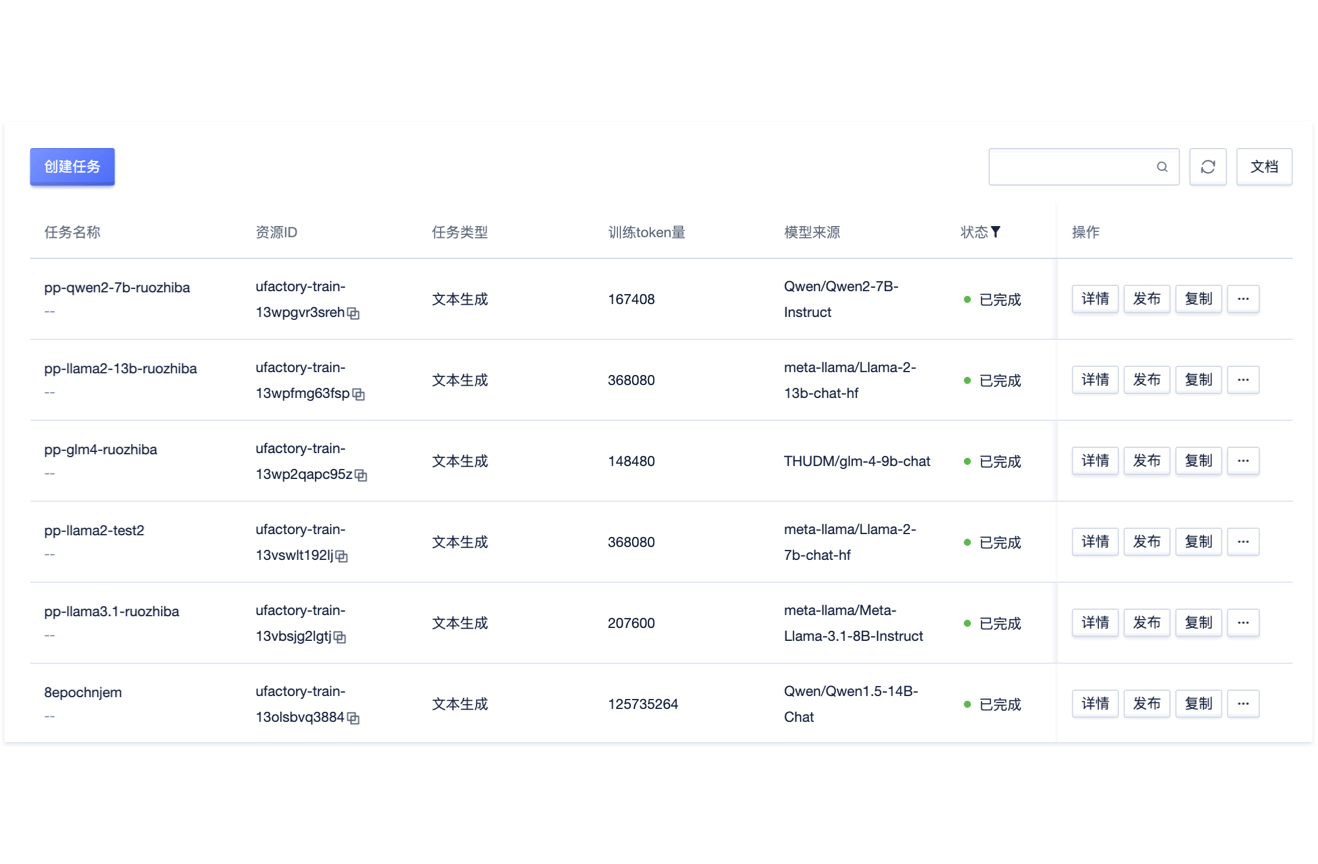Screen dimensions: 1318x864
Task: Click token count 148480
Action: [631, 461]
